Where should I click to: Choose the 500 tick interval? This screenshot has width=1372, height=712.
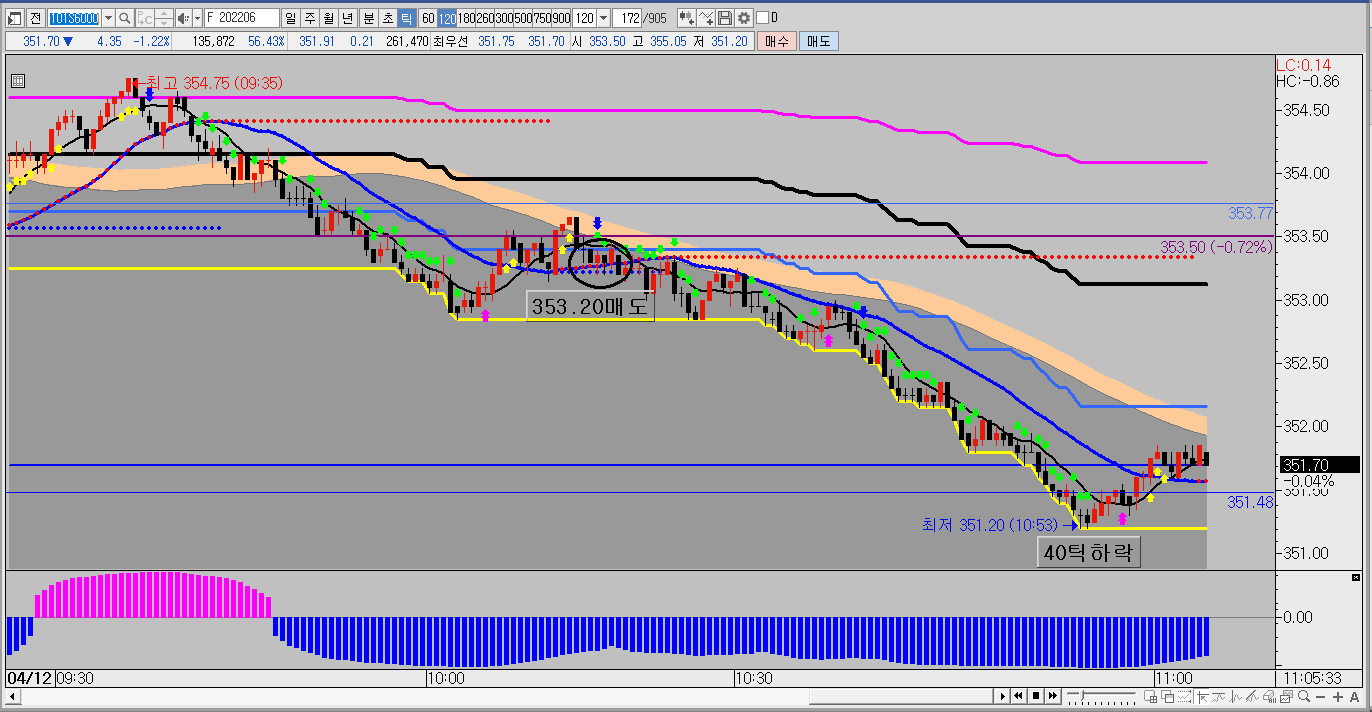523,18
